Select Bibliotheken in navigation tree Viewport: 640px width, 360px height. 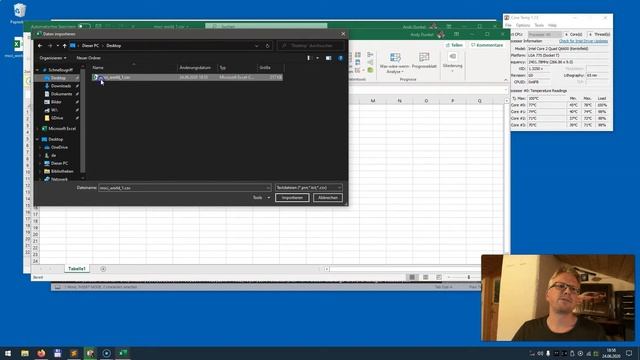click(x=62, y=171)
